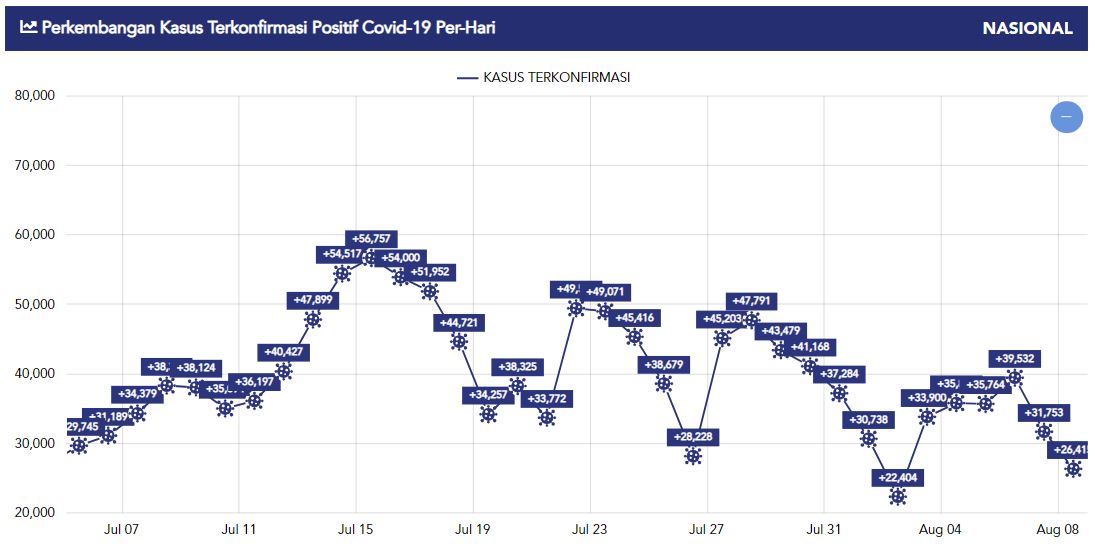1095x550 pixels.
Task: Select the +30,738 data point icon
Action: click(868, 438)
